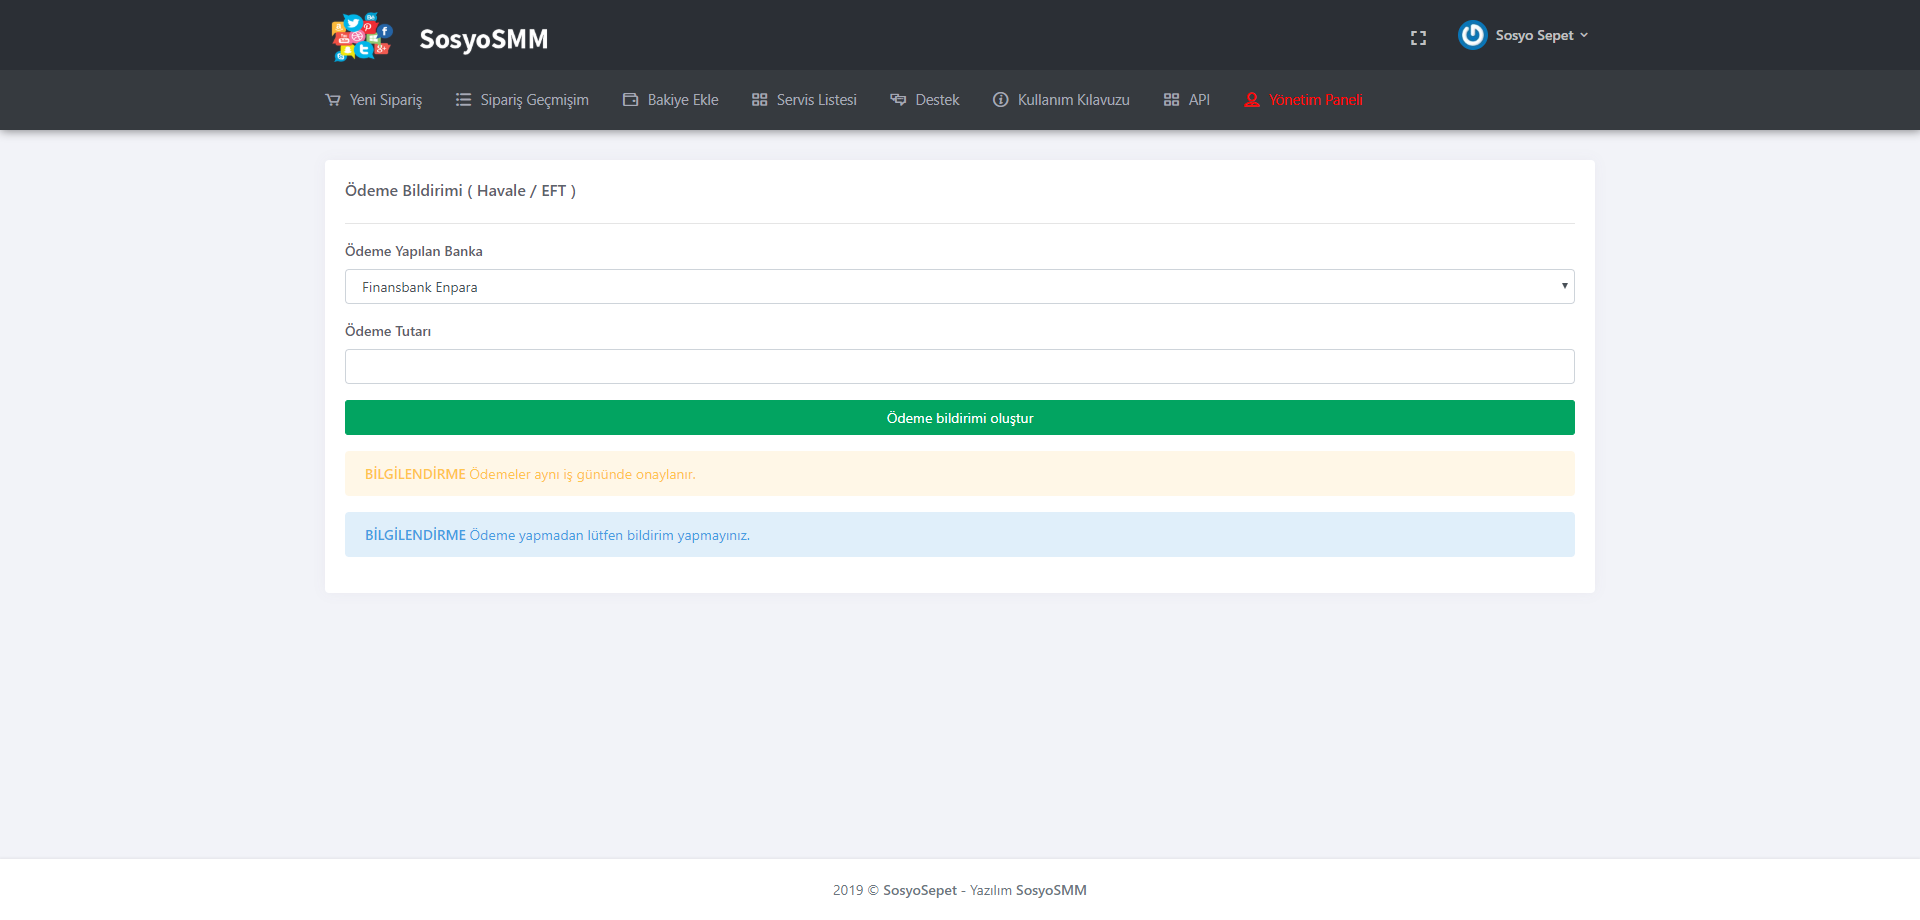Click the wallet icon beside Bakiye Ekle

tap(630, 100)
